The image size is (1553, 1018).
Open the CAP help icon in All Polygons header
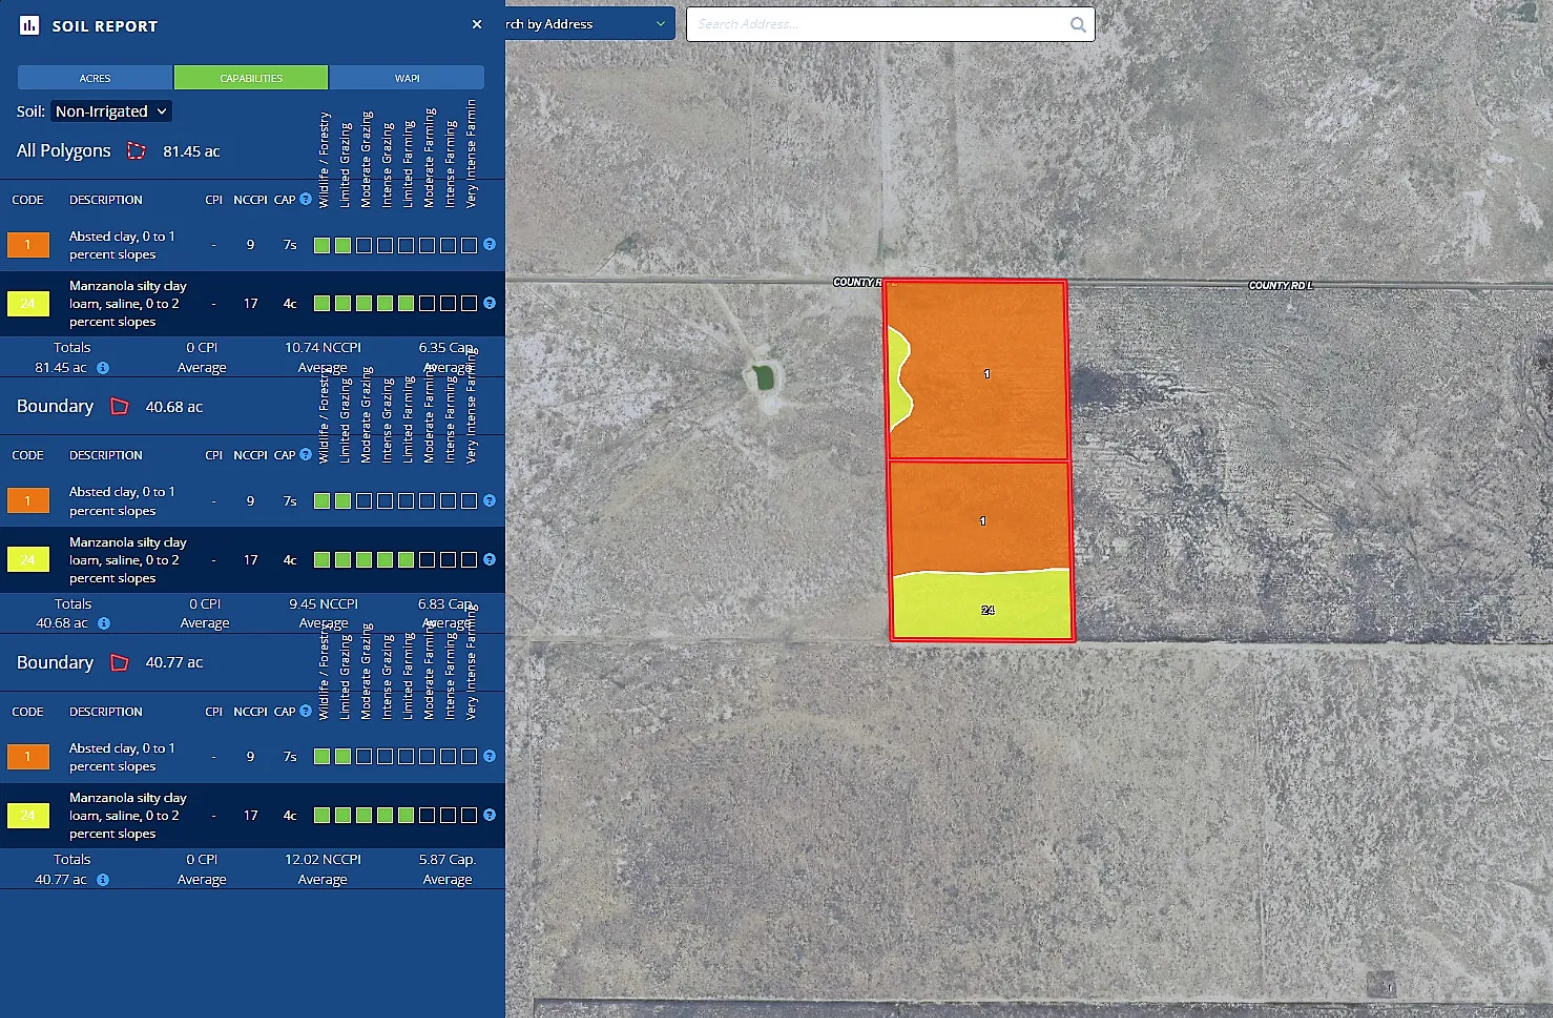tap(306, 199)
